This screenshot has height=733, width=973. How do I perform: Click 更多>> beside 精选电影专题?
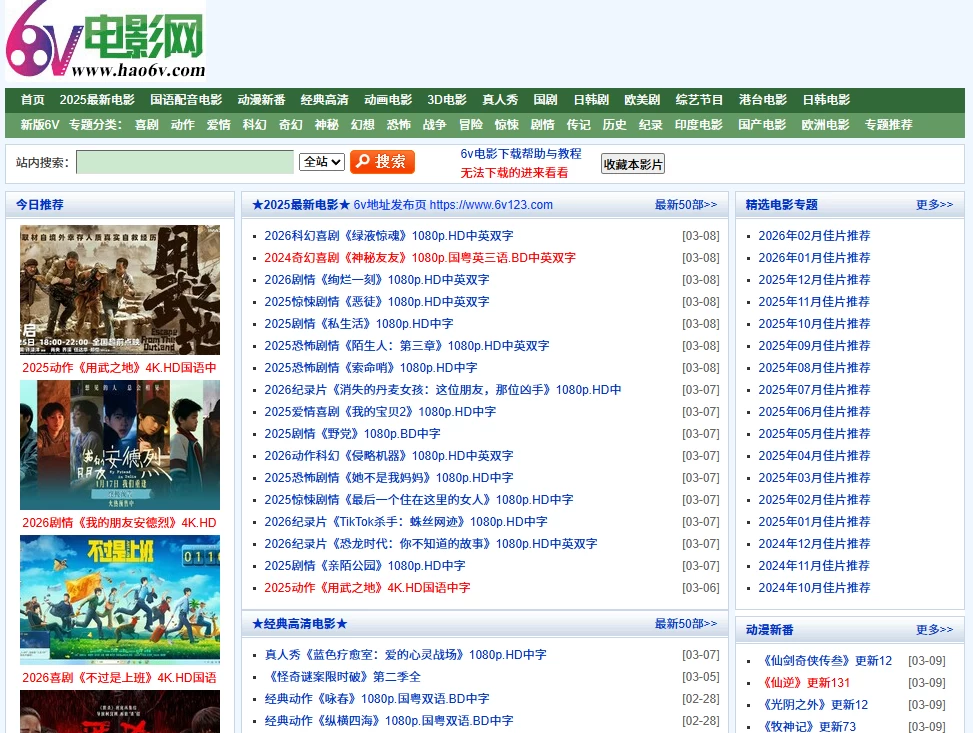pyautogui.click(x=935, y=205)
